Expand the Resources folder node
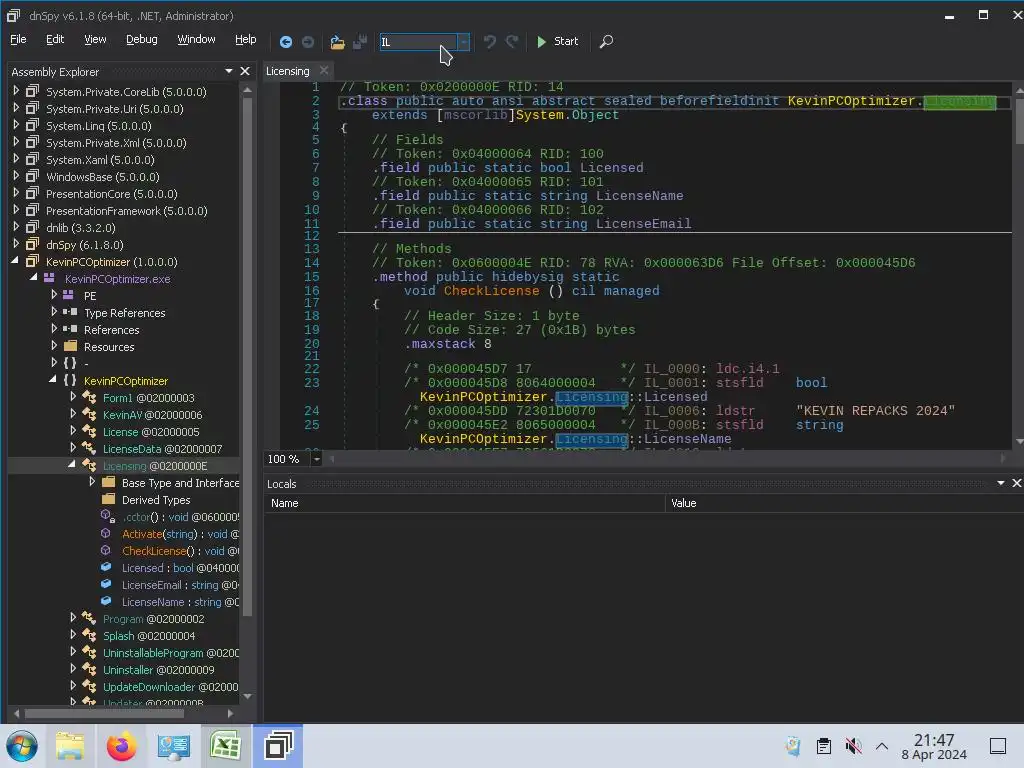Viewport: 1024px width, 768px height. [x=54, y=347]
